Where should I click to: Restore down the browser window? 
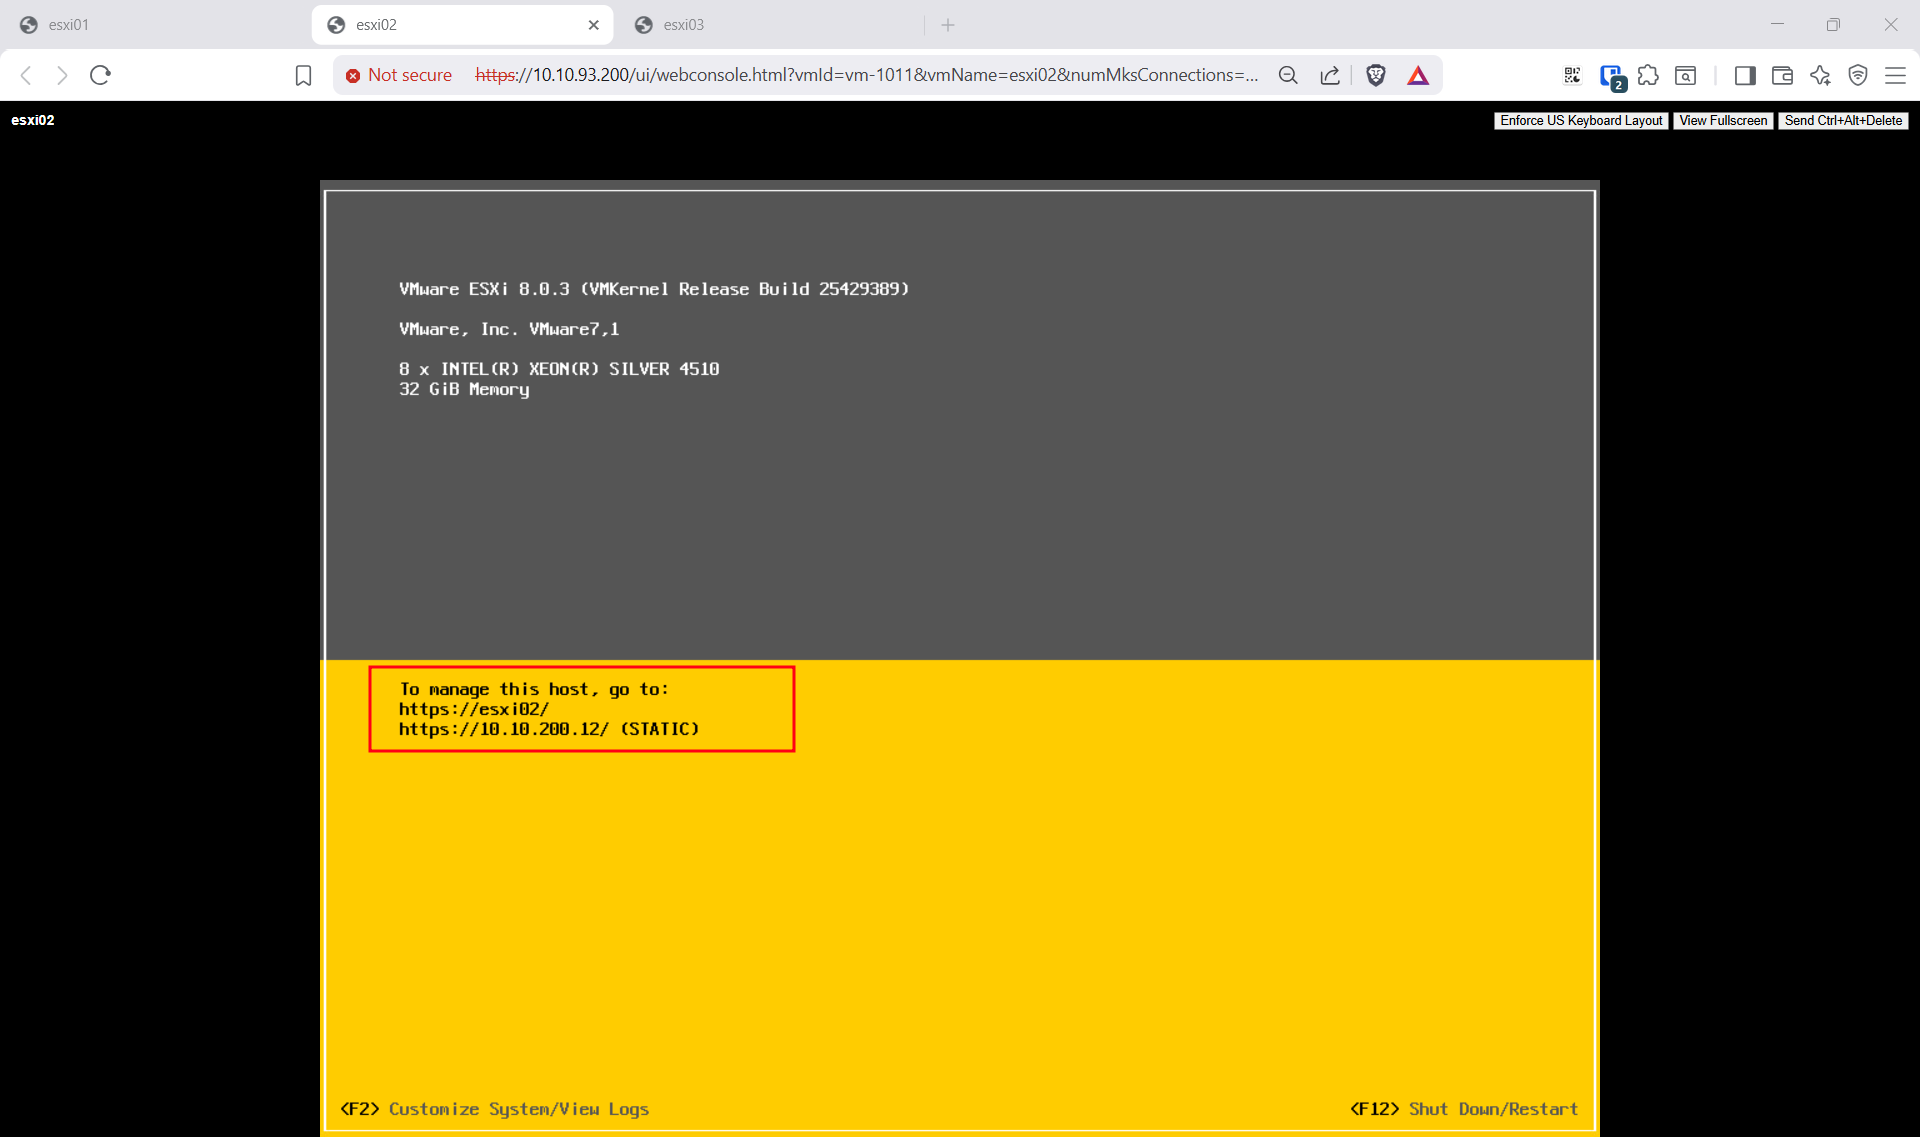(x=1833, y=25)
